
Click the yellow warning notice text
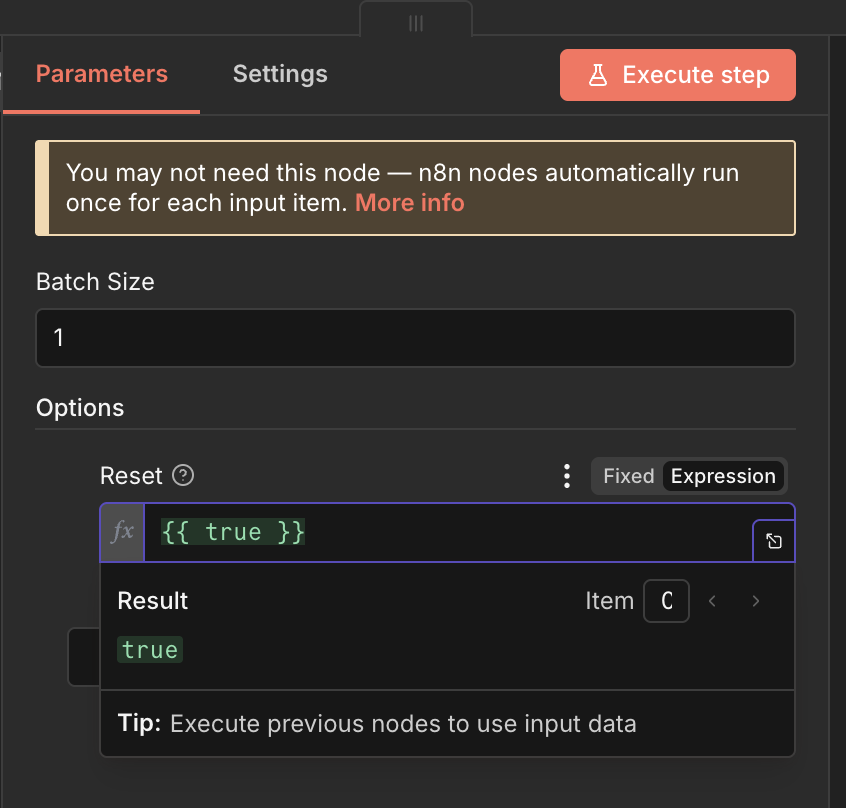[x=400, y=174]
